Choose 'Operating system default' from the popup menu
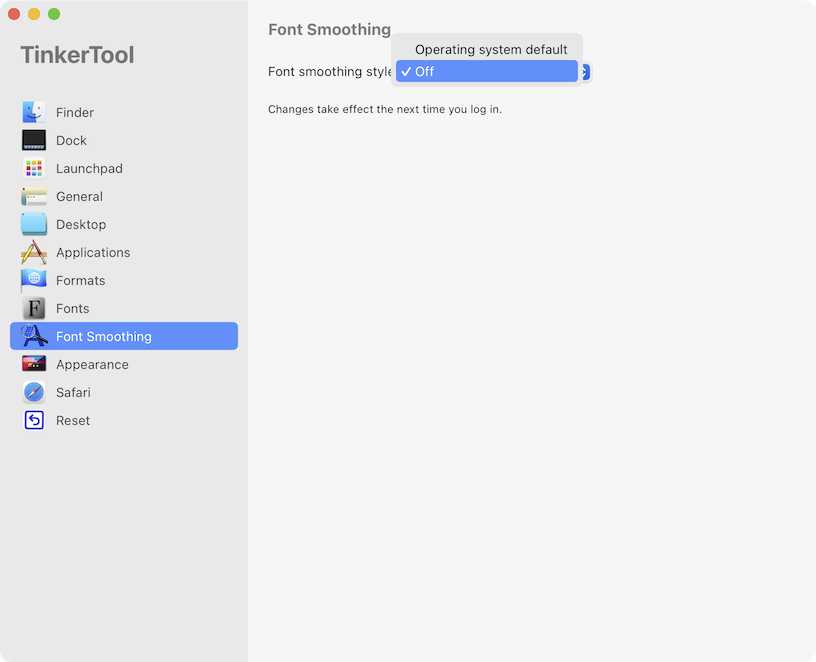Screen dimensions: 816x662 click(490, 49)
